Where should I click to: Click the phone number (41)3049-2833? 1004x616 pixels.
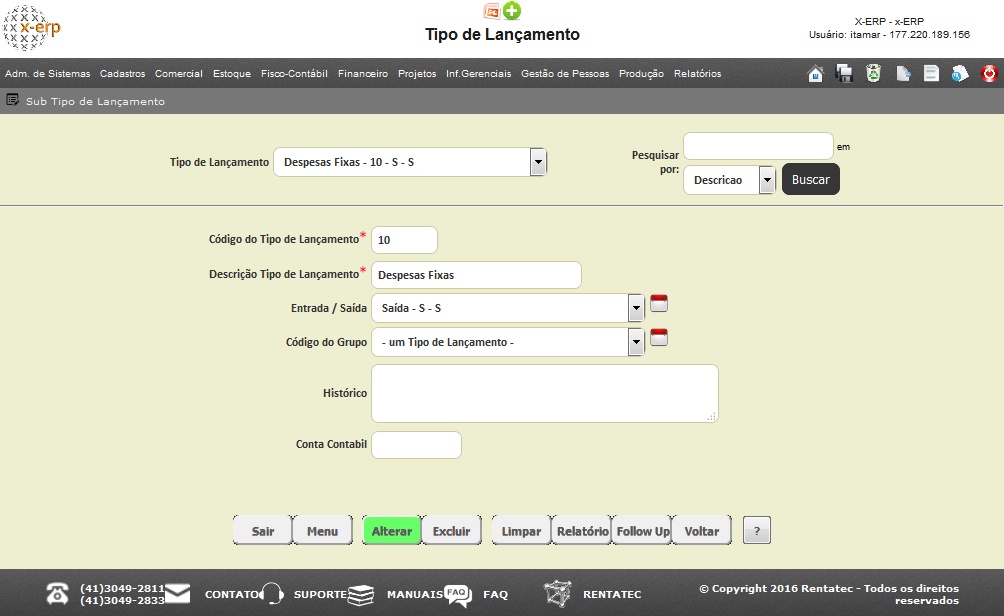point(122,600)
